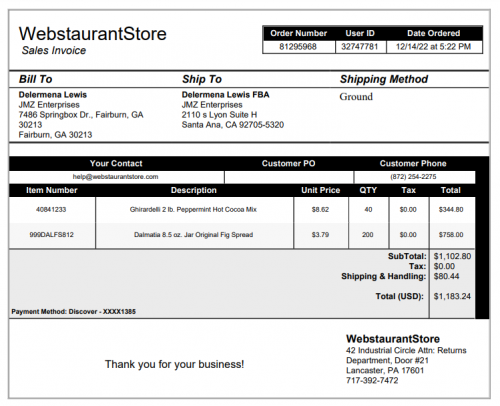
Task: Select the QTY value 200
Action: [x=368, y=235]
